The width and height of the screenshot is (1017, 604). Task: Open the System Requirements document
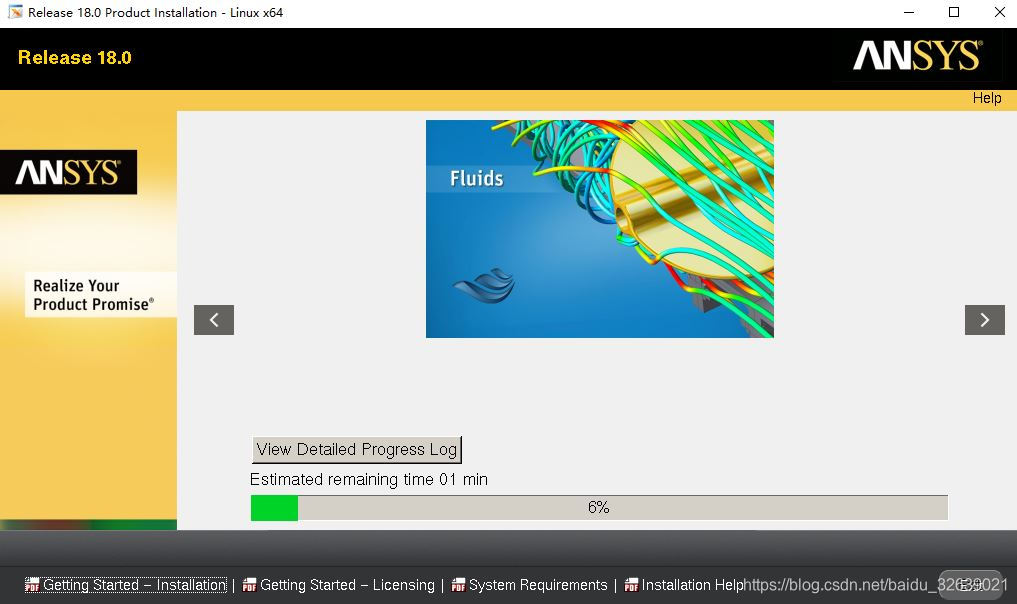[x=538, y=585]
